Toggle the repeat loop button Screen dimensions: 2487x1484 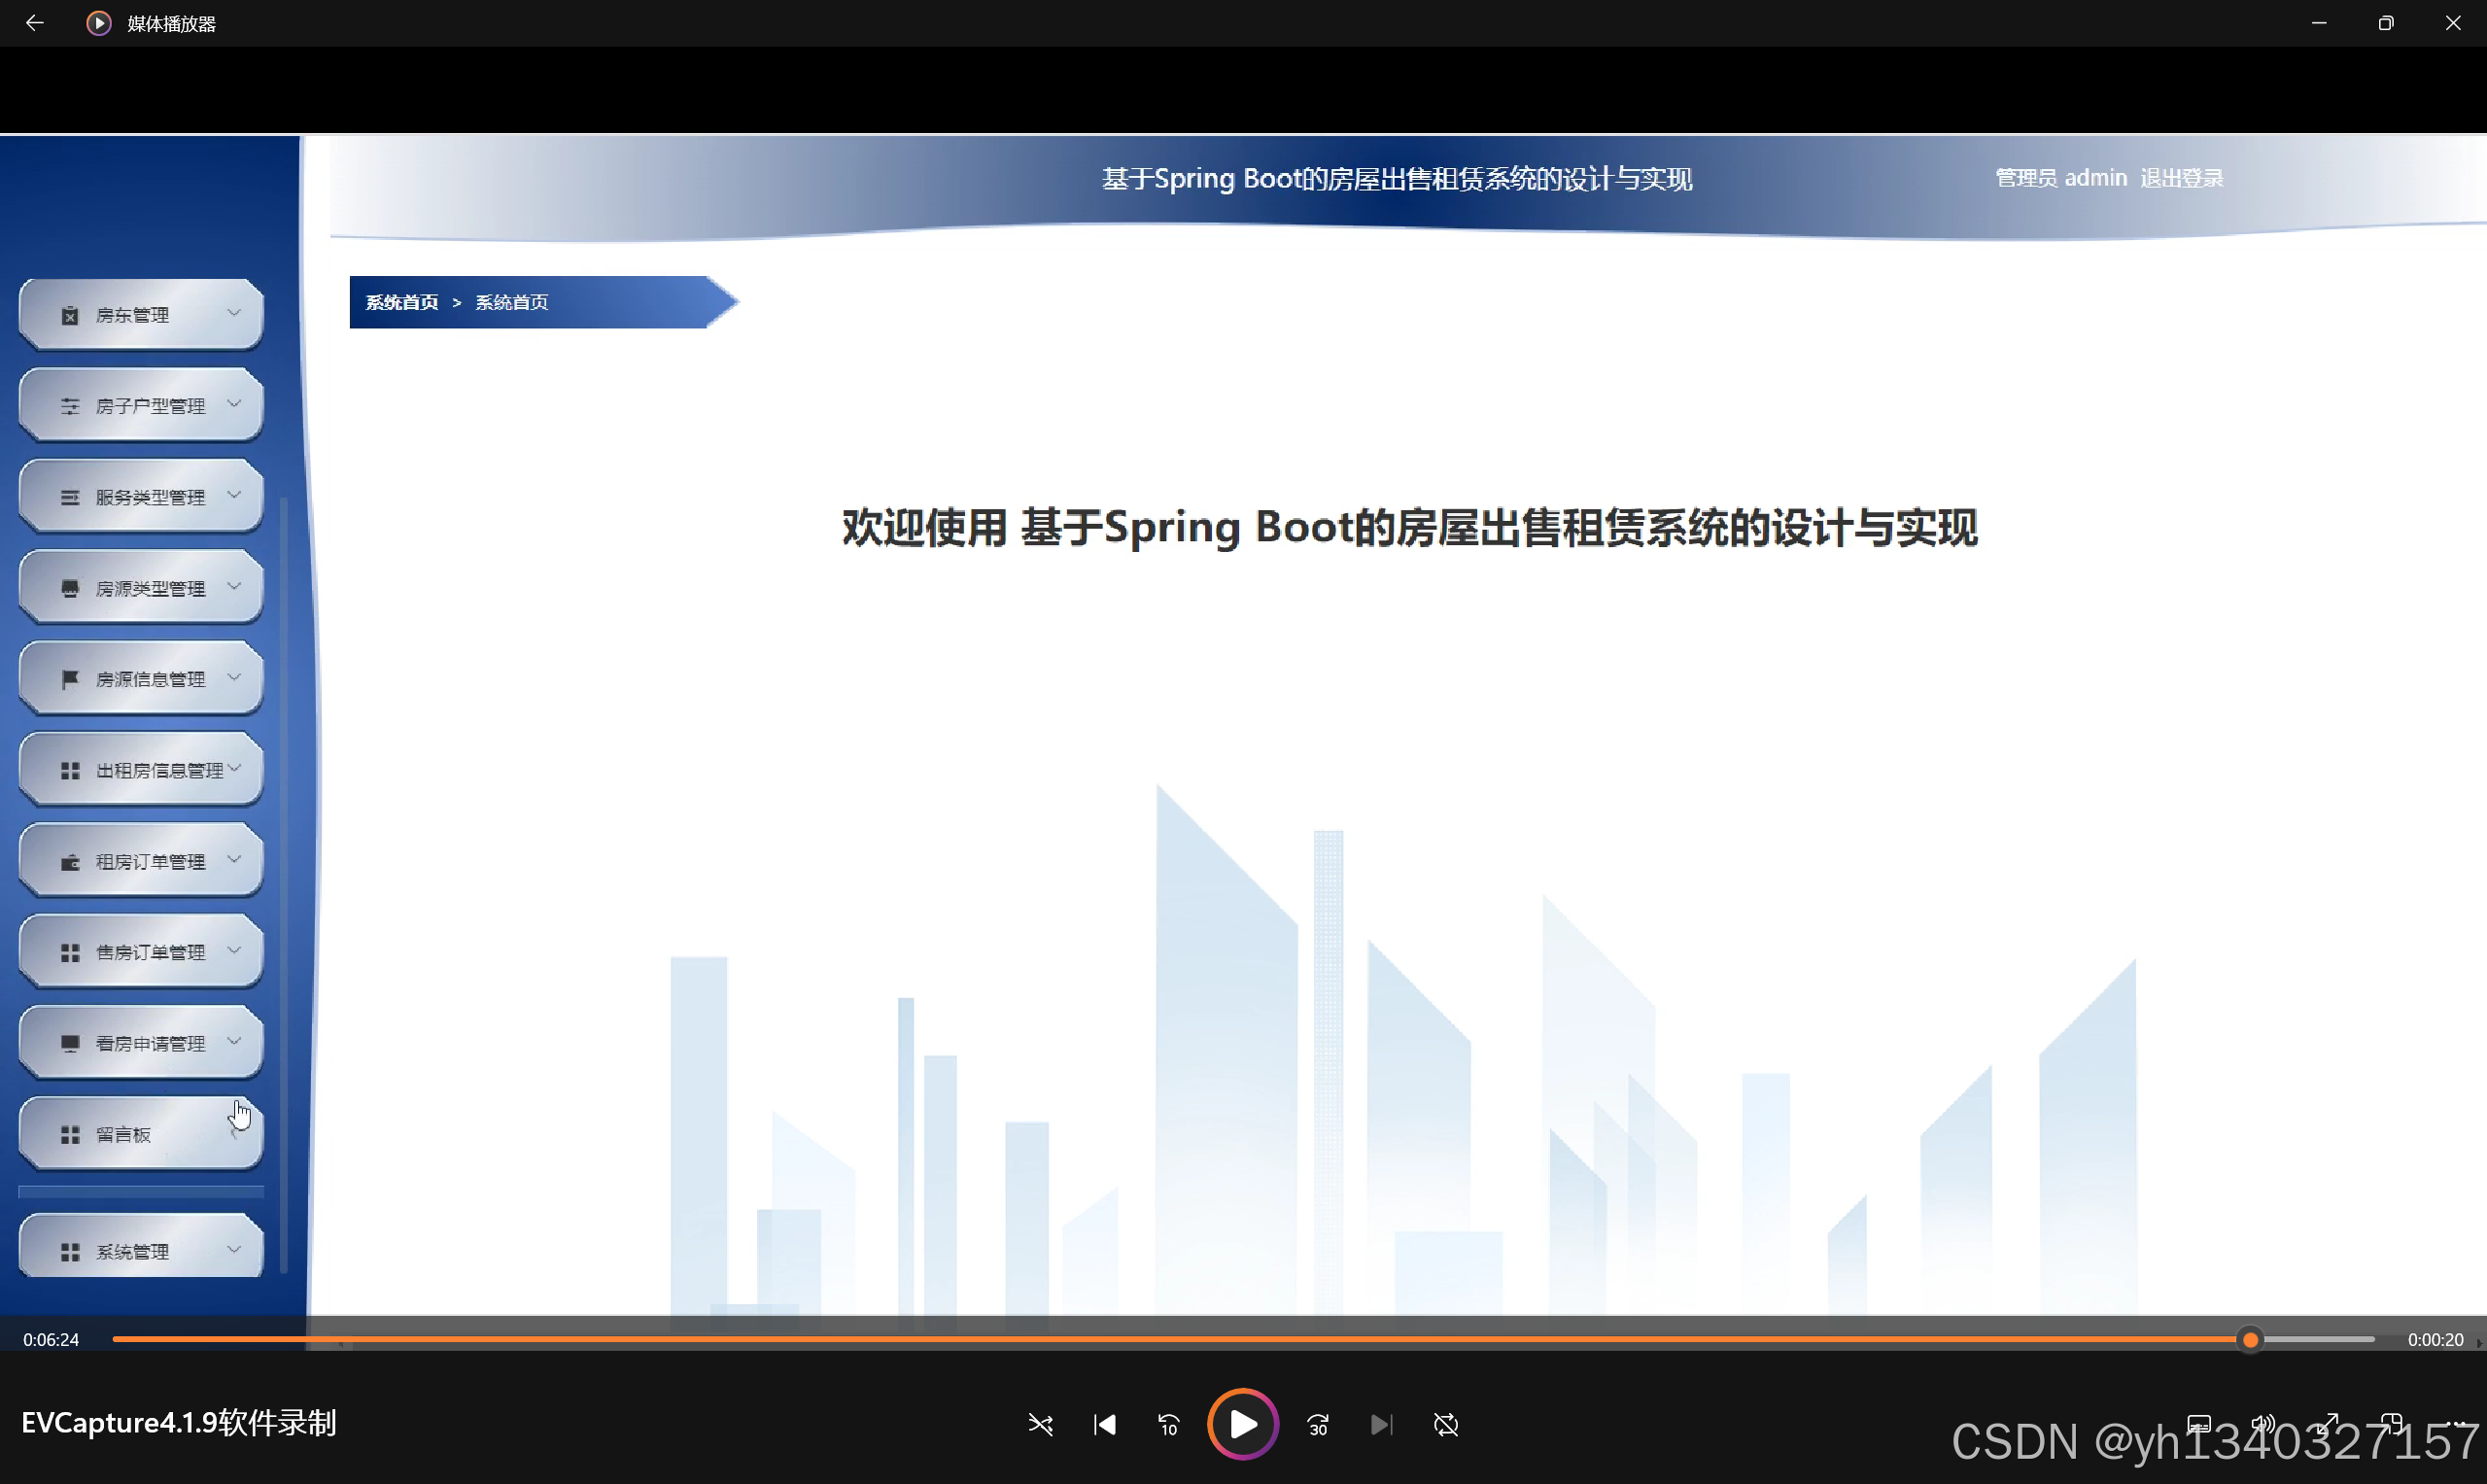tap(1446, 1424)
